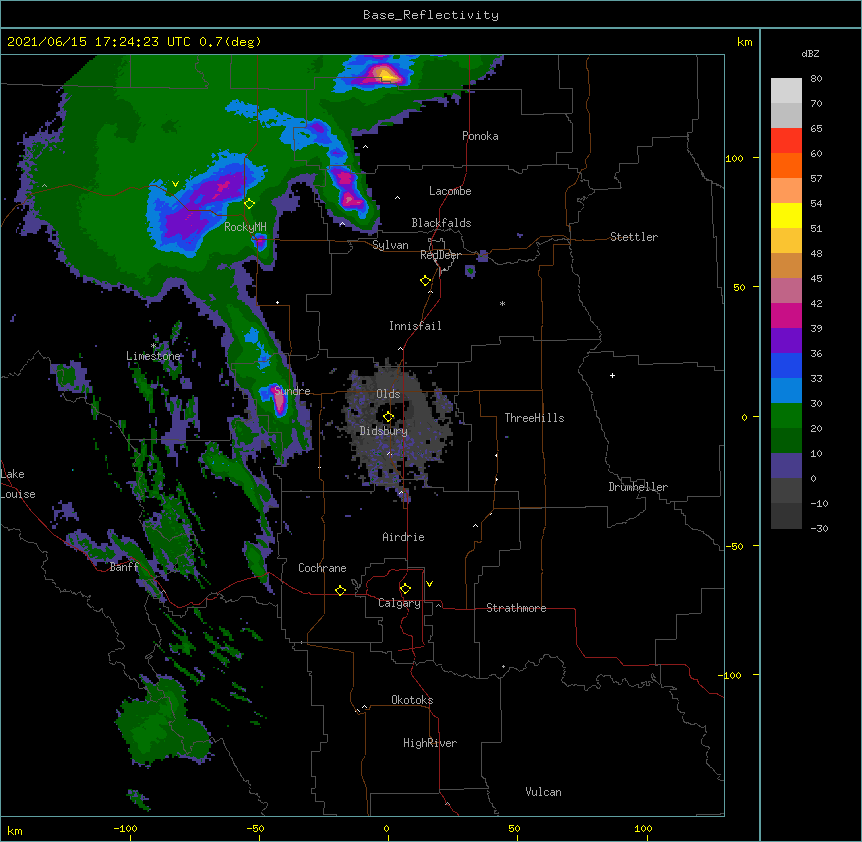Click the Airdrie city label
The width and height of the screenshot is (862, 842).
[x=403, y=537]
